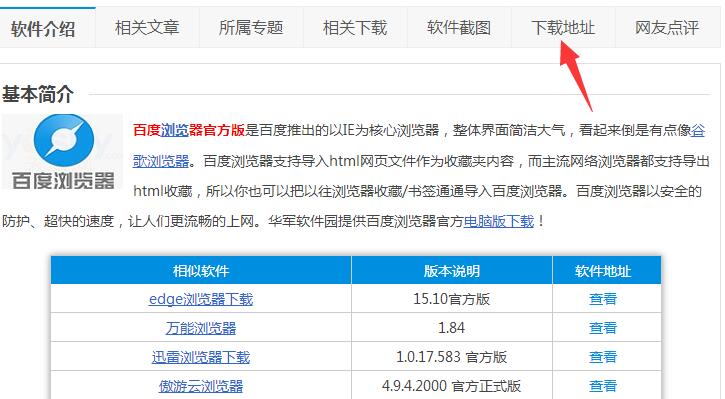
Task: Select the 所属专题 tab
Action: pos(251,28)
